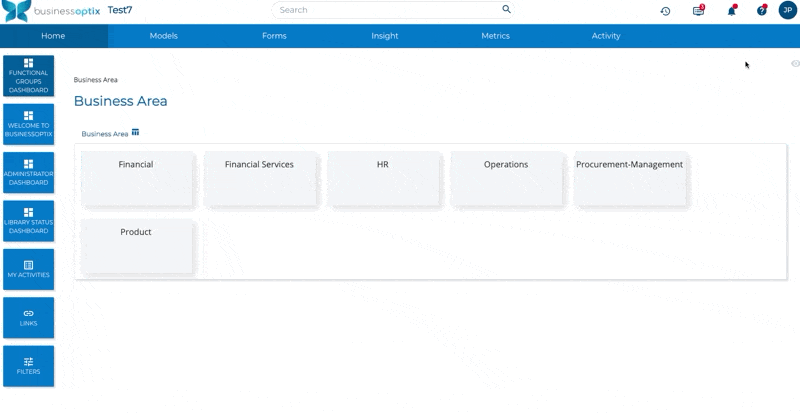This screenshot has height=413, width=800.
Task: Open the JP user avatar menu
Action: tap(787, 10)
